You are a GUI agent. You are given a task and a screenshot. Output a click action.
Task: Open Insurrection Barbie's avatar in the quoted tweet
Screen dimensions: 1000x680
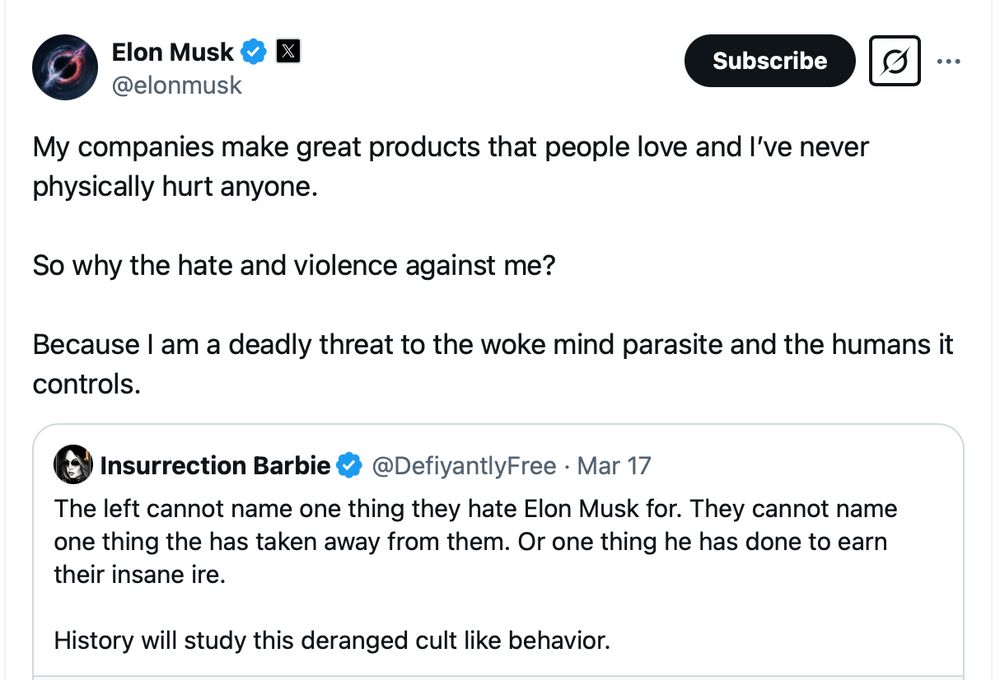tap(73, 465)
